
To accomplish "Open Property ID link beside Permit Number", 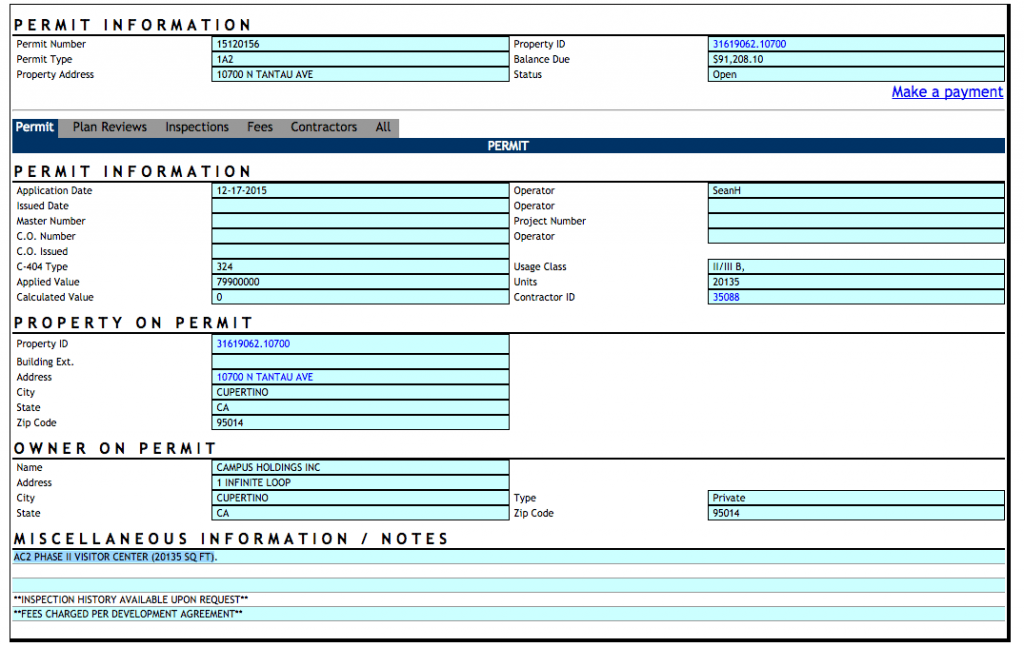I will (x=749, y=44).
